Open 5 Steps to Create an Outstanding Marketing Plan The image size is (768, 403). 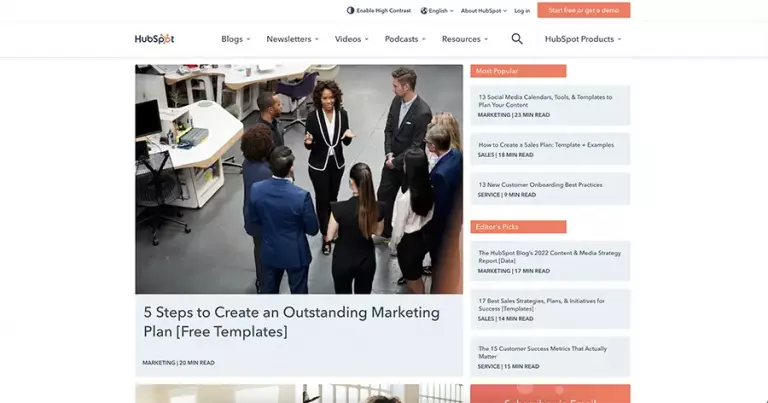click(291, 322)
